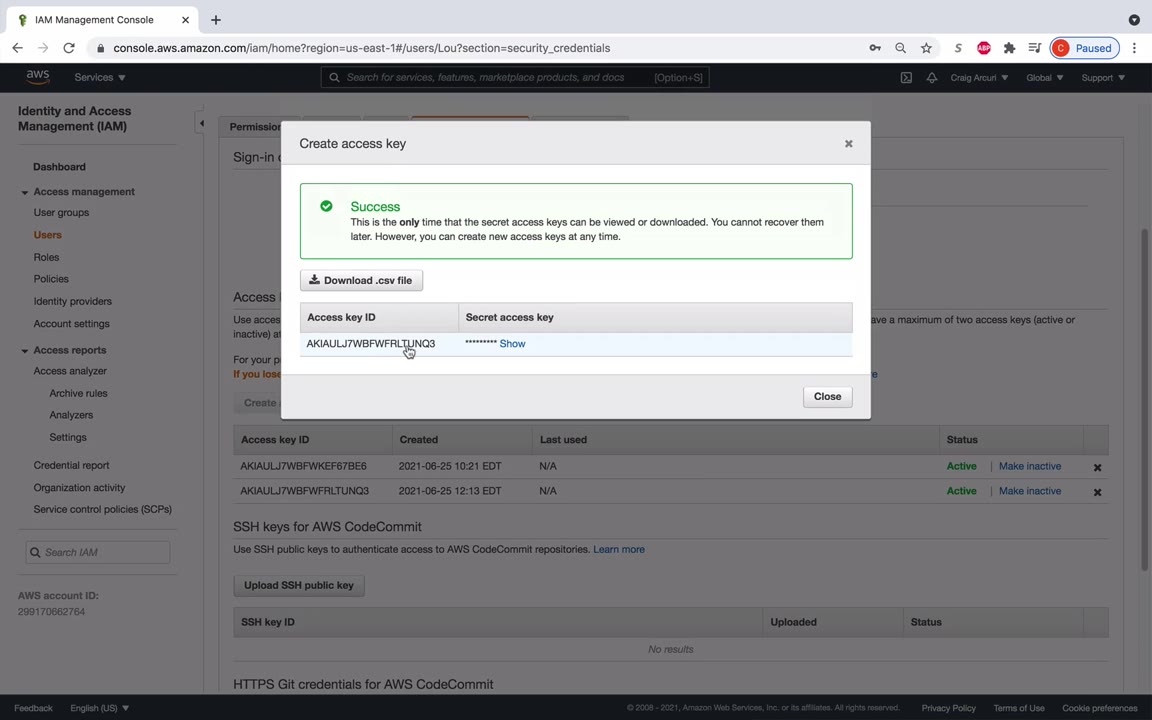Delete access key AKIAULJ7WBFWFRLTUNQ3 with X icon
The image size is (1152, 720).
point(1097,492)
